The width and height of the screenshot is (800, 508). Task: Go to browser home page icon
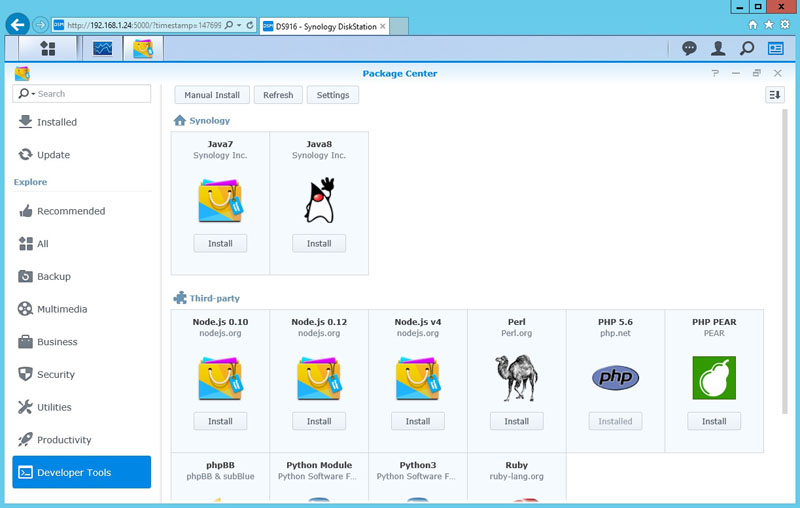coord(753,24)
